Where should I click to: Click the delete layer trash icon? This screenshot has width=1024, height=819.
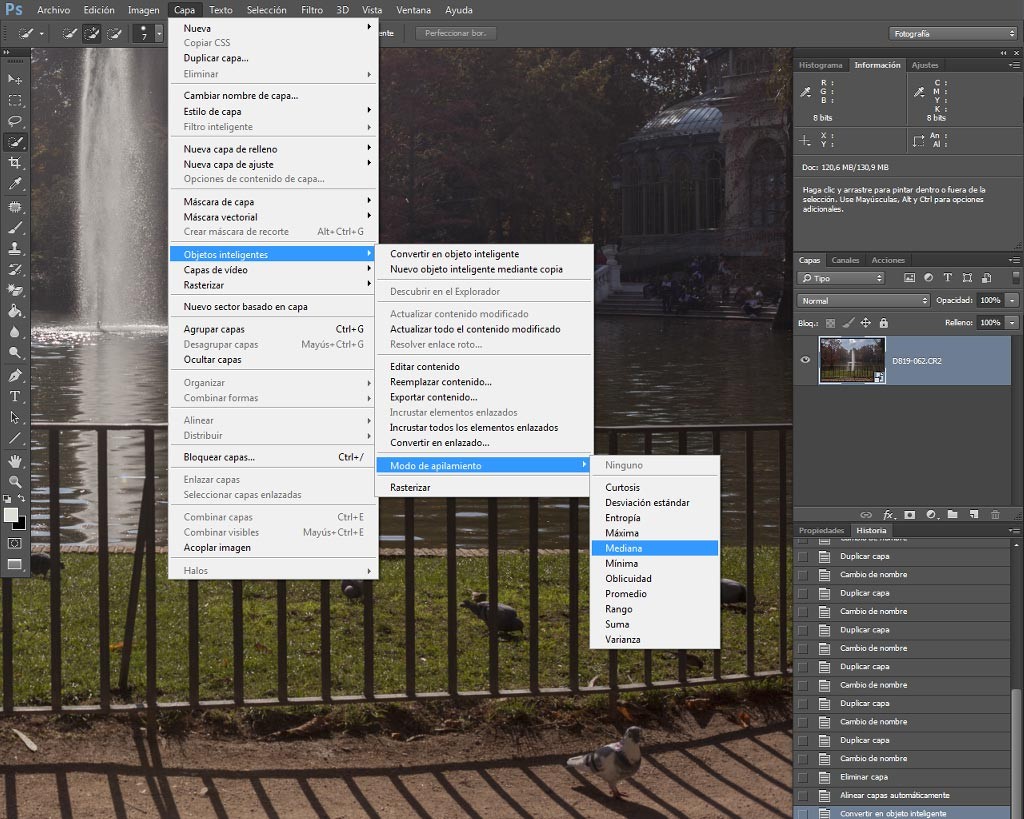pyautogui.click(x=995, y=515)
